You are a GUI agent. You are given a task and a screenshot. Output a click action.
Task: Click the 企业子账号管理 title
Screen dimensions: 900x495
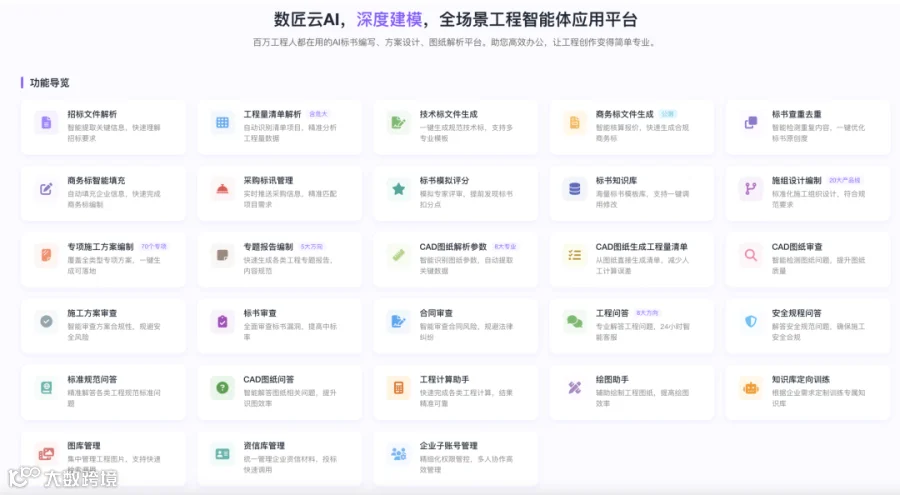[x=448, y=446]
